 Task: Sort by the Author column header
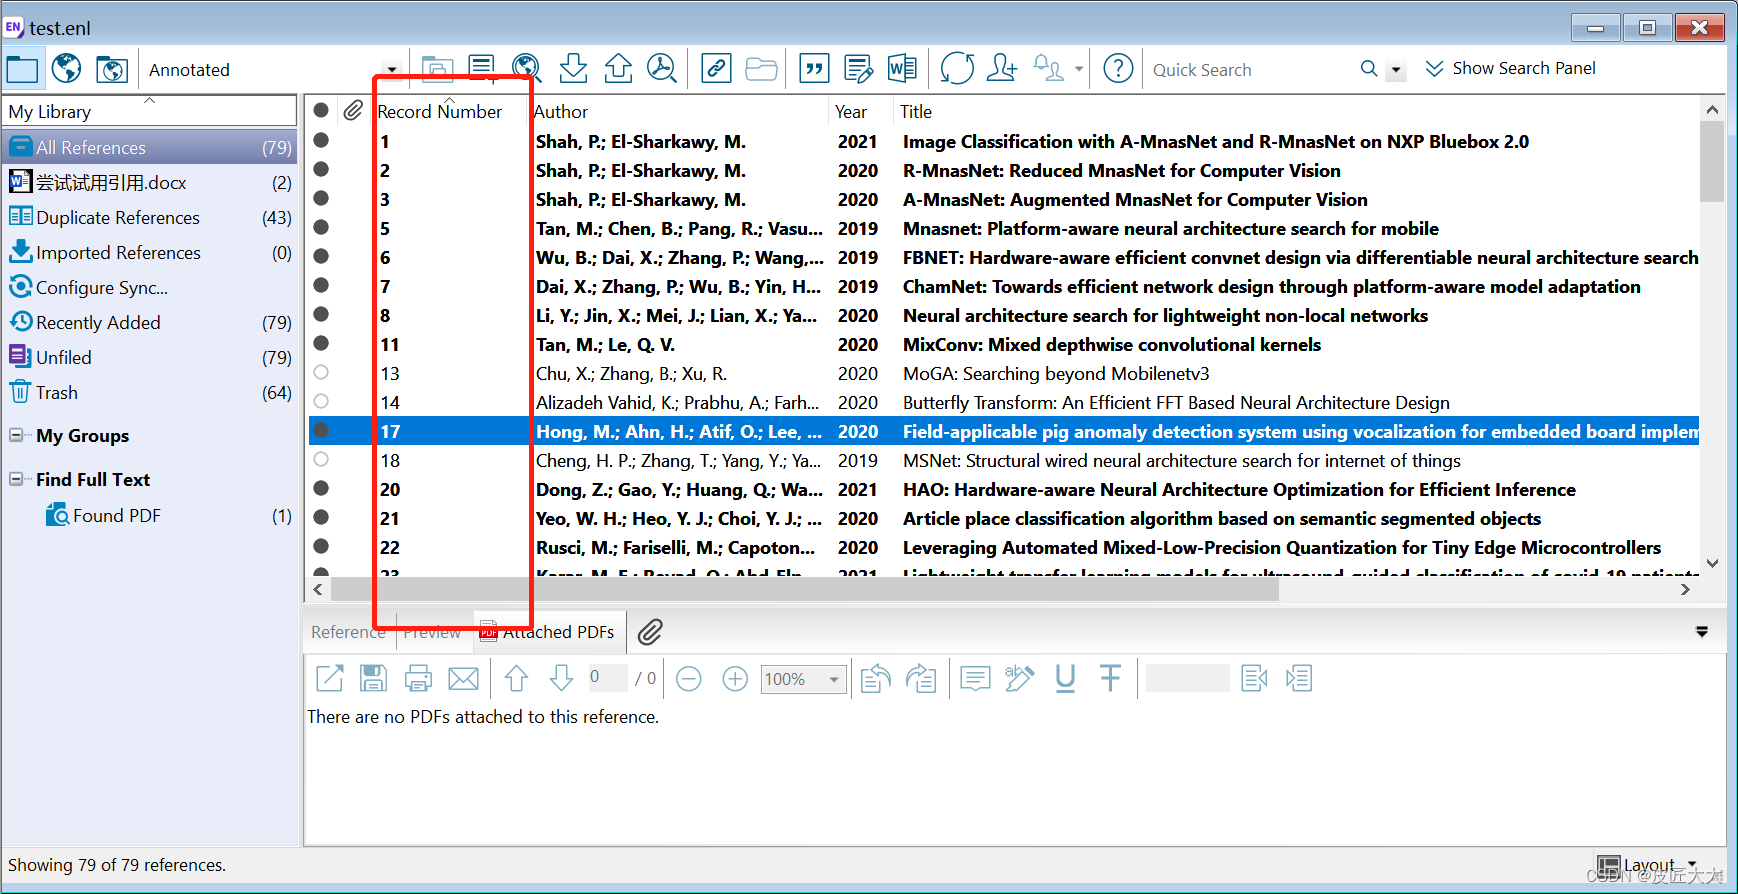coord(561,112)
